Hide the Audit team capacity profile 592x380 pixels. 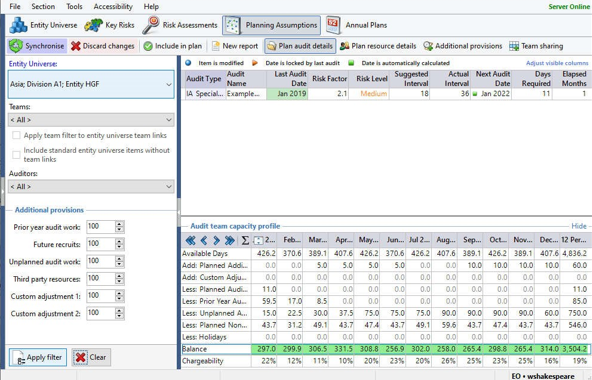pyautogui.click(x=579, y=226)
